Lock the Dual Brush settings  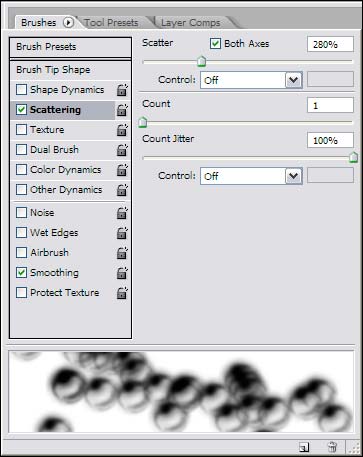(x=122, y=150)
